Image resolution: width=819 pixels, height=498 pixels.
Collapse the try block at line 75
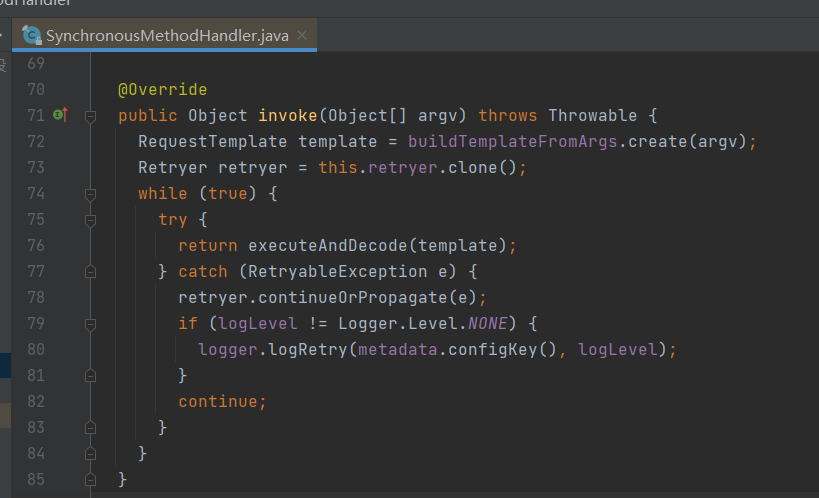pyautogui.click(x=90, y=221)
